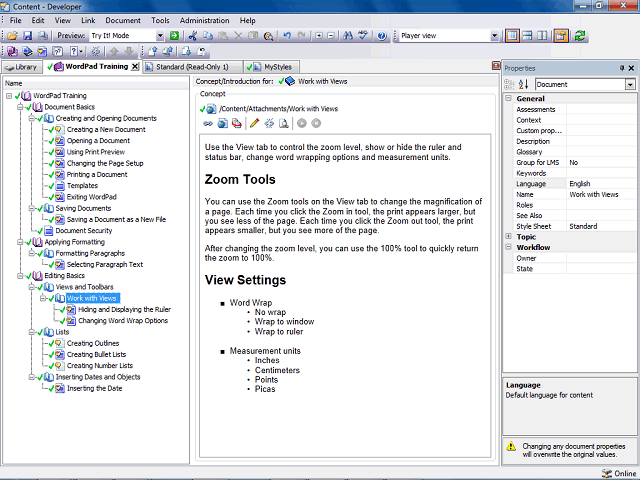
Task: Open the Link menu
Action: (88, 20)
